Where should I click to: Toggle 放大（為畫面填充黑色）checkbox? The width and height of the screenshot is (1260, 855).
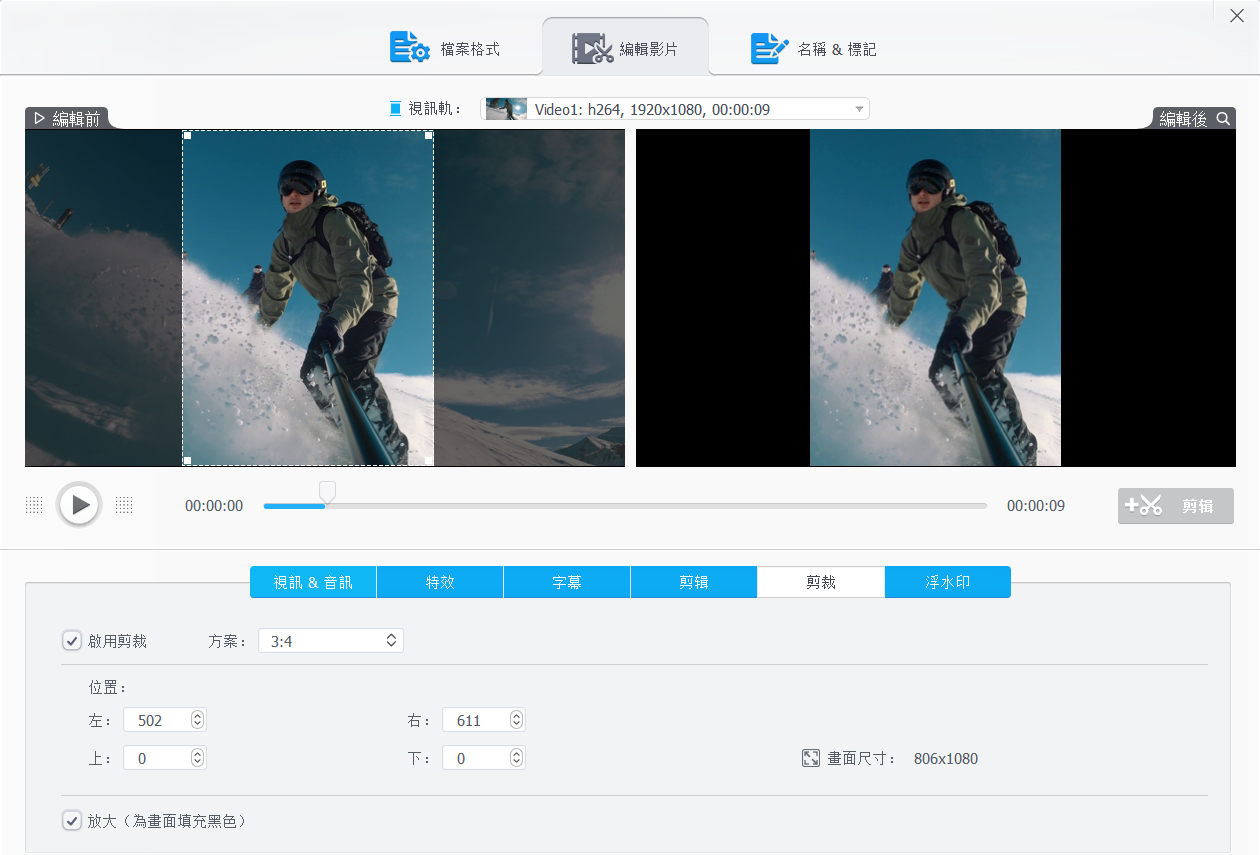tap(72, 821)
